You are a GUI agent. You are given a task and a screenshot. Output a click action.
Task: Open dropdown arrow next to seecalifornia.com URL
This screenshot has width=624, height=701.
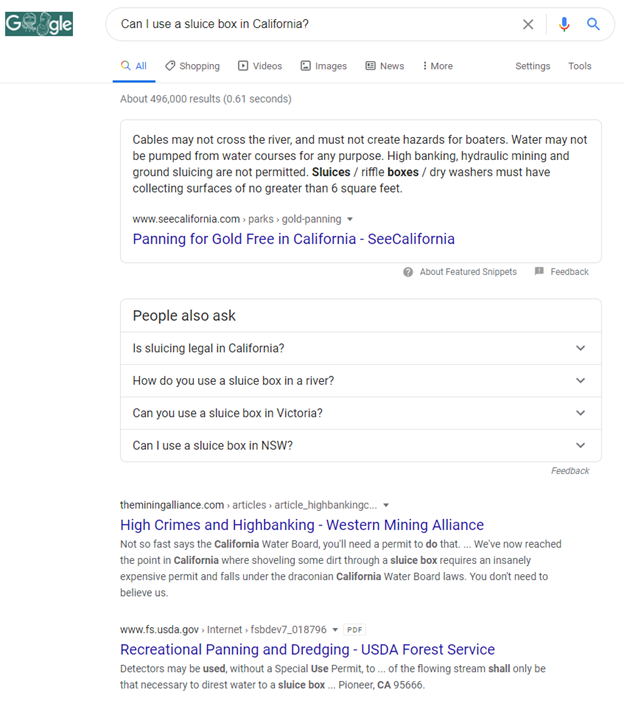pyautogui.click(x=350, y=219)
